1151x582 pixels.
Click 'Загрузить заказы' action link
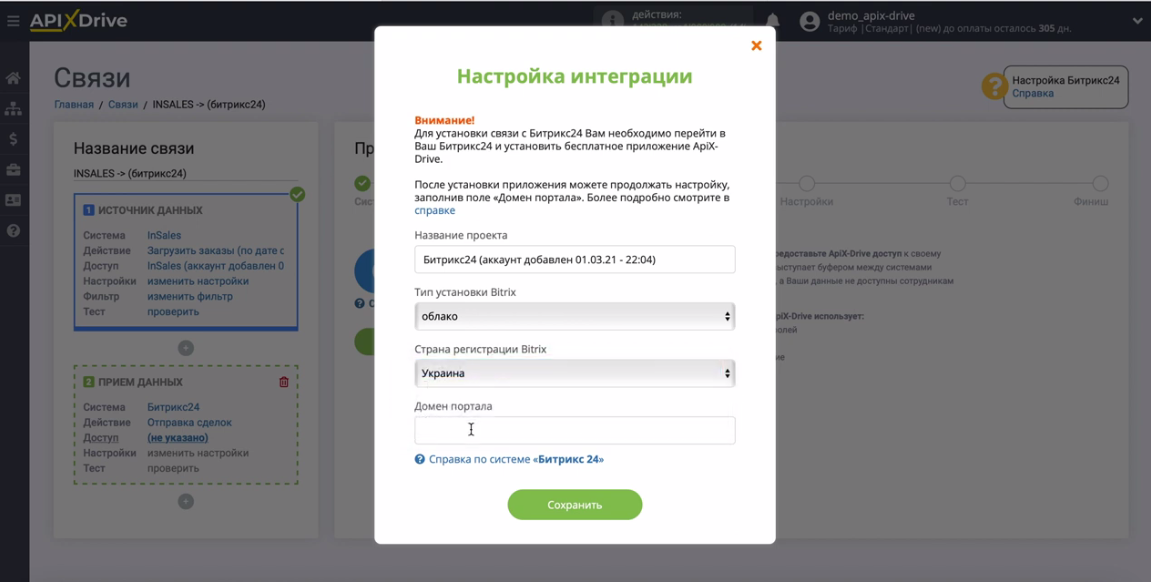point(216,250)
